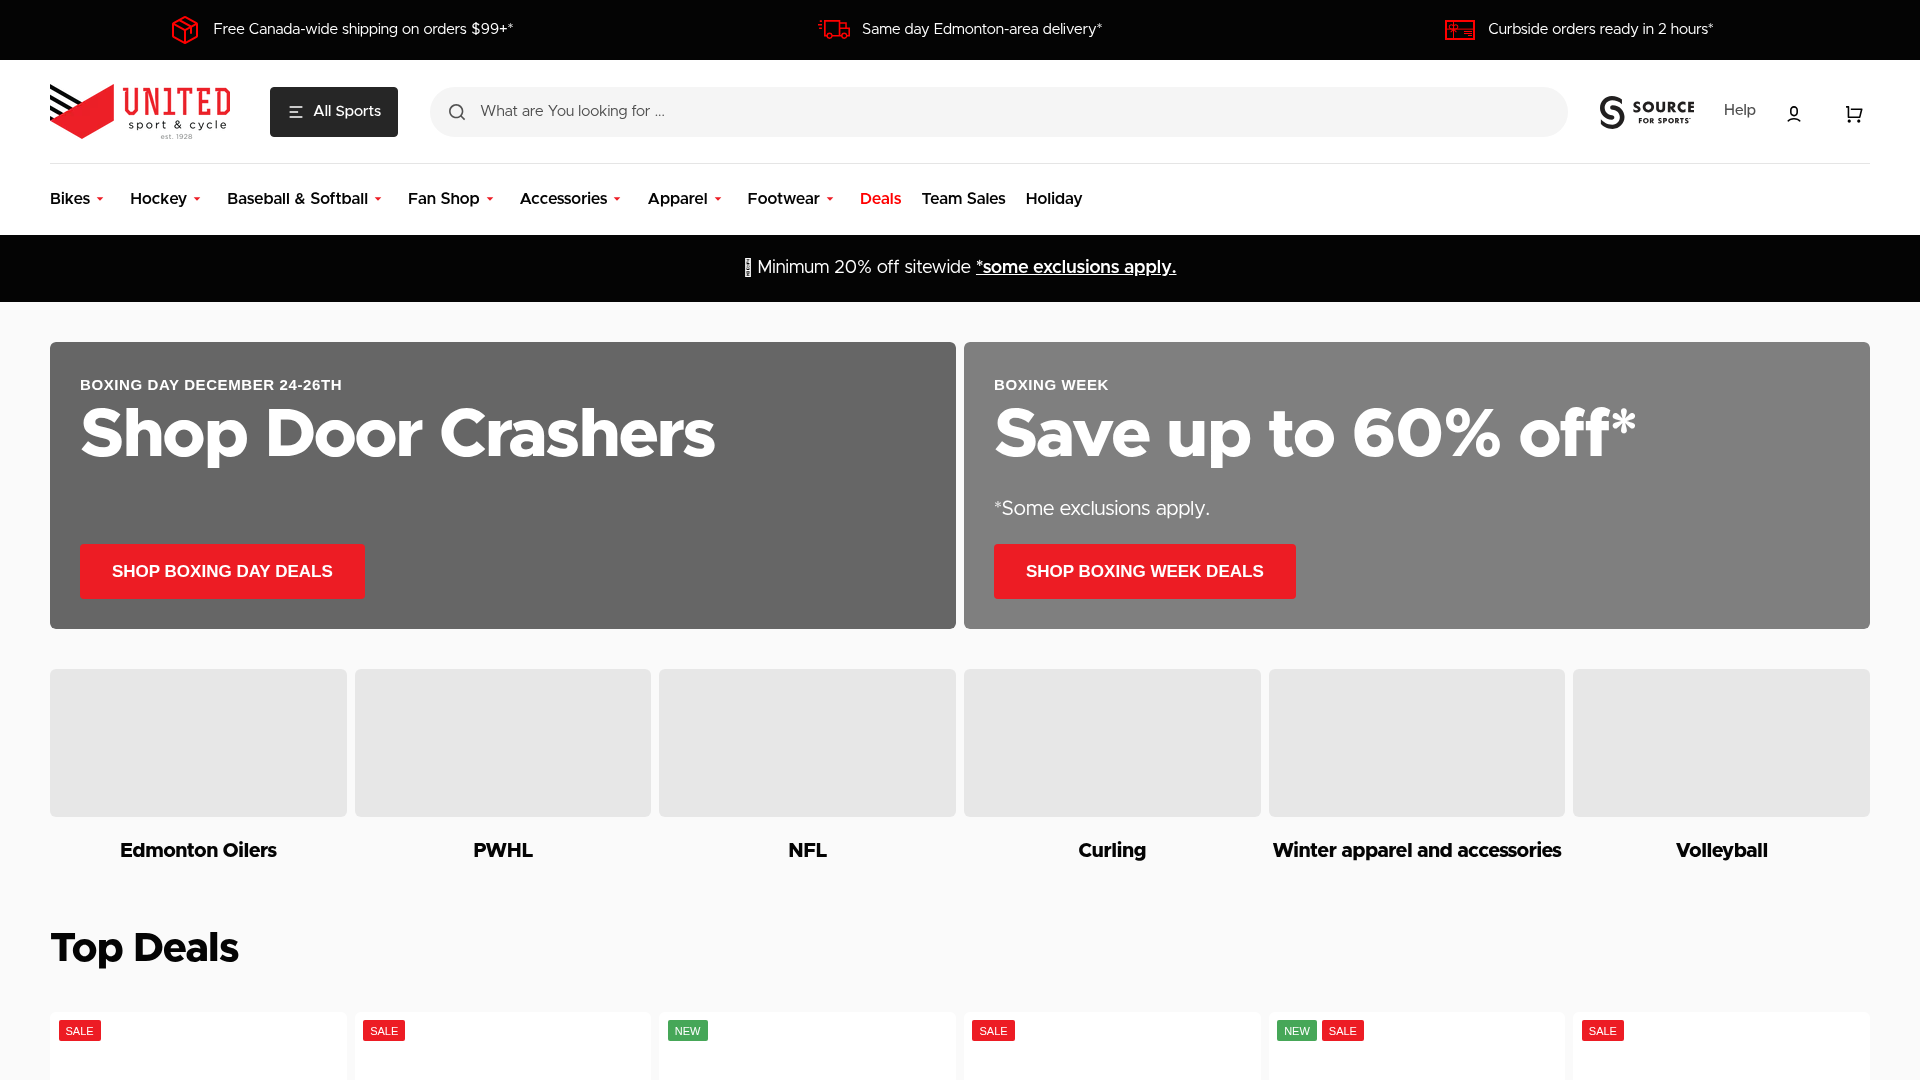This screenshot has height=1080, width=1920.
Task: Click the Source for Sports logo
Action: click(x=1647, y=112)
